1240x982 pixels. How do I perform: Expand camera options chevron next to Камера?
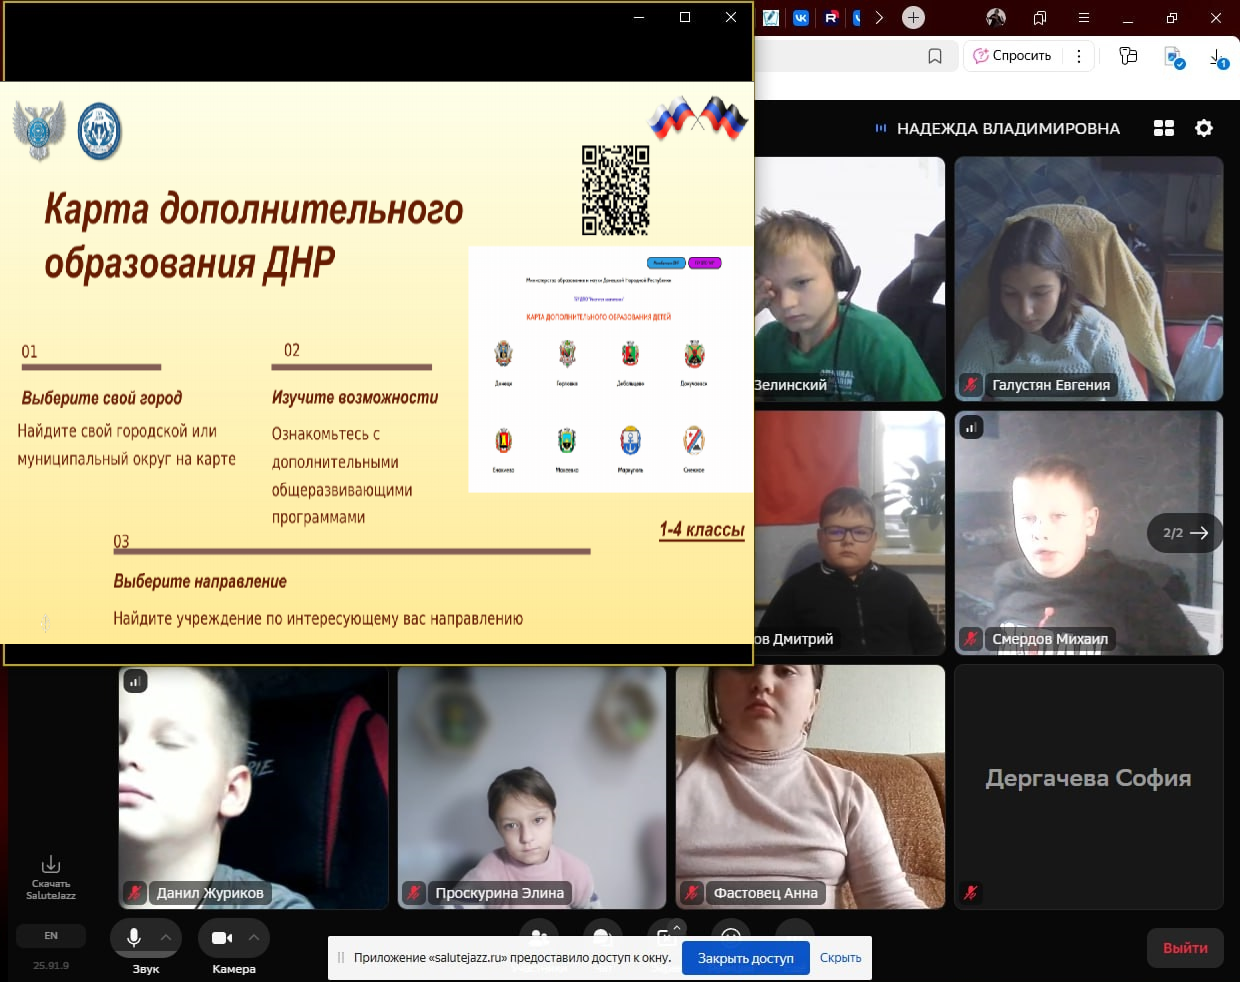254,938
